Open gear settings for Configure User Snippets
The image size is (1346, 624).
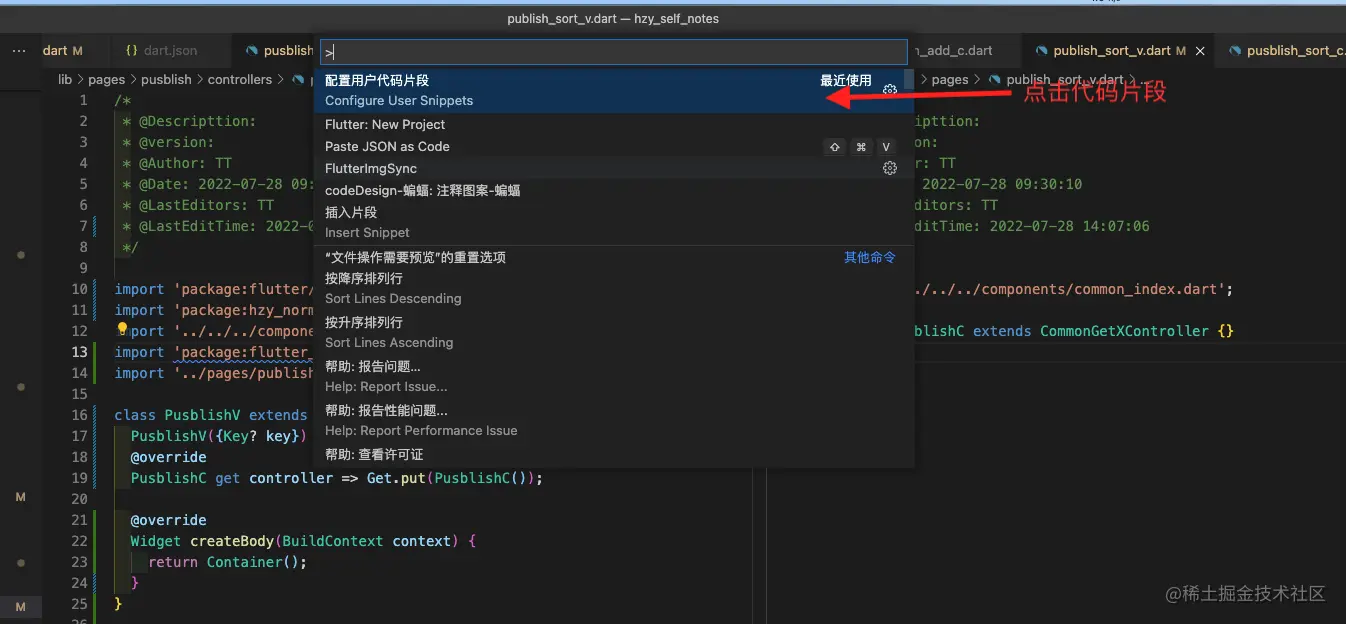click(889, 90)
